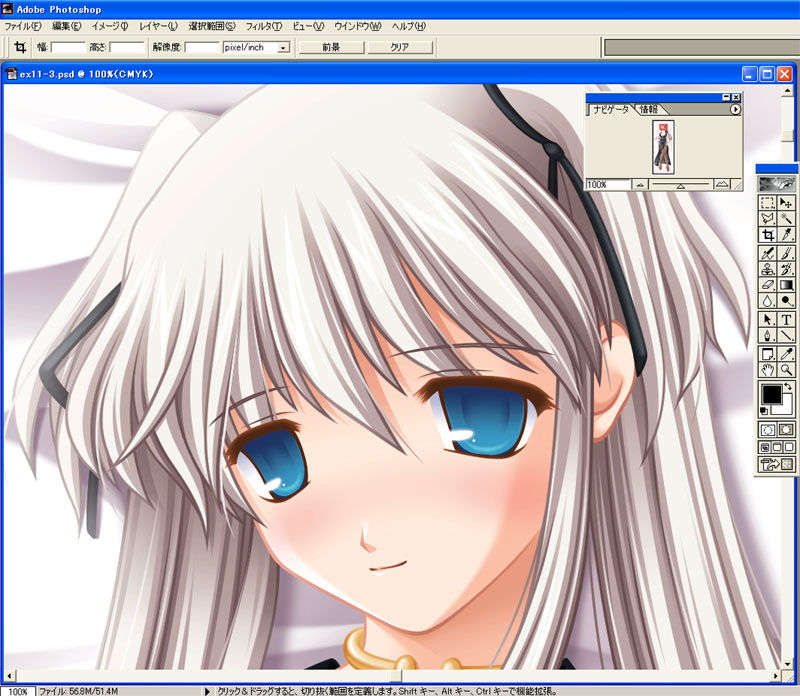Select the Polygonal Lasso tool
The width and height of the screenshot is (800, 696).
tap(767, 219)
